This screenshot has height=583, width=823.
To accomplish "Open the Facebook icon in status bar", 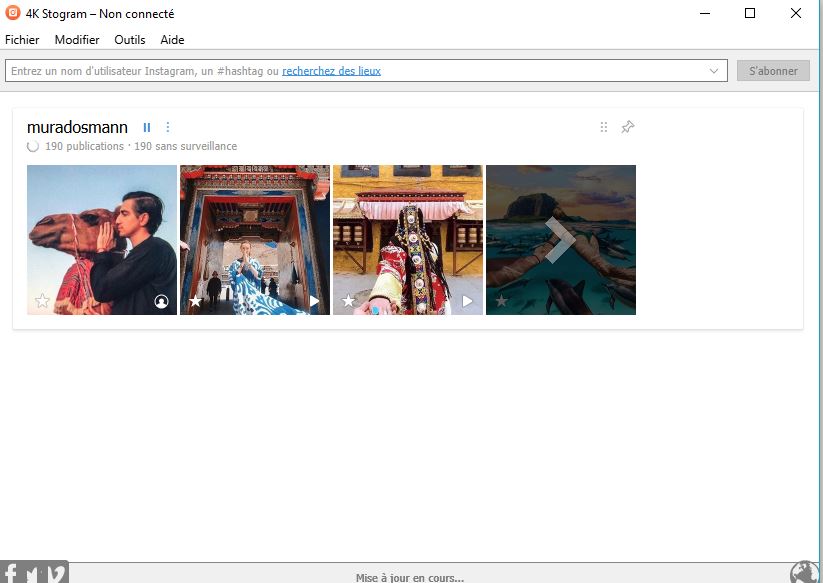I will tap(11, 574).
